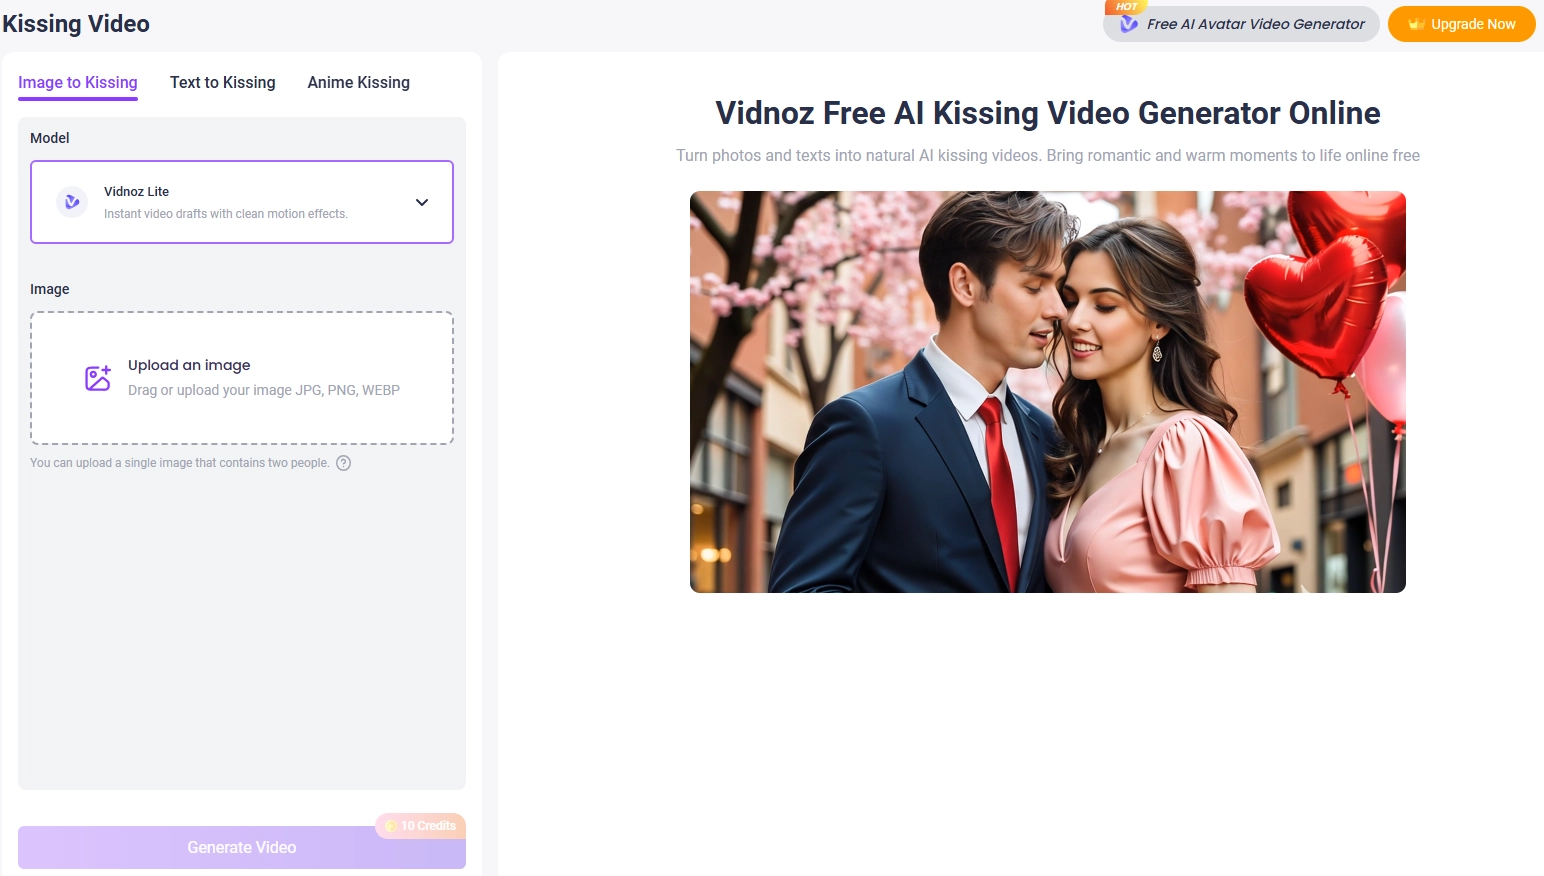
Task: Click the 10 Credits badge label
Action: [428, 826]
